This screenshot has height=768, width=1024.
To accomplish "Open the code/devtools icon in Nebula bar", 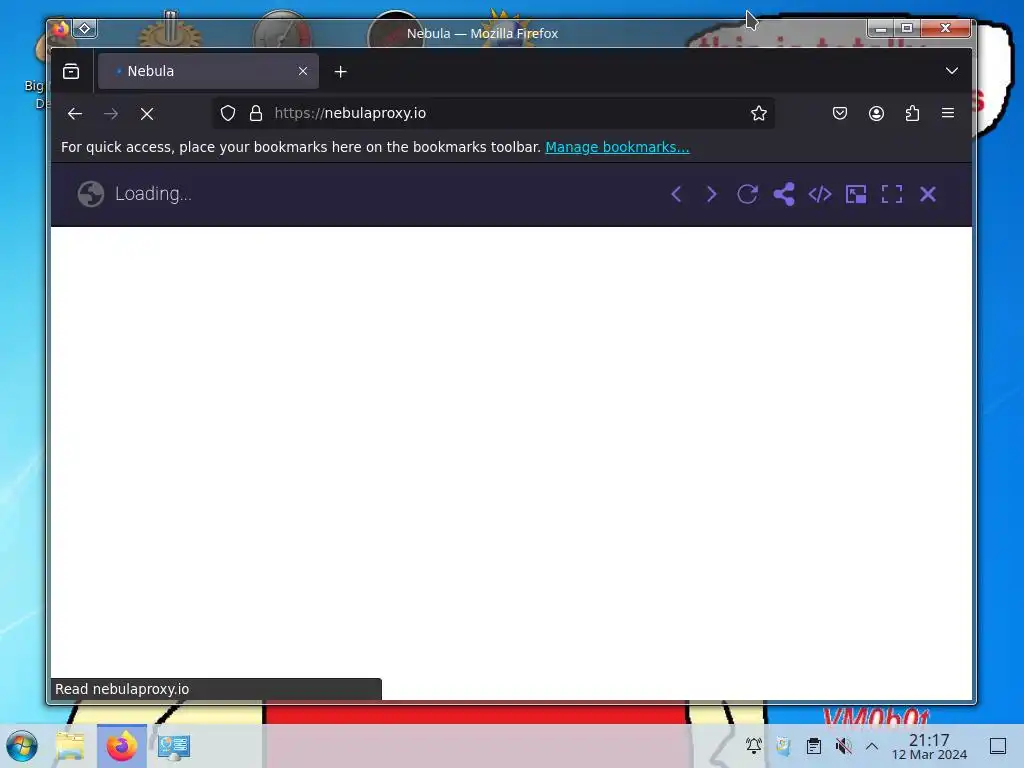I will tap(820, 194).
